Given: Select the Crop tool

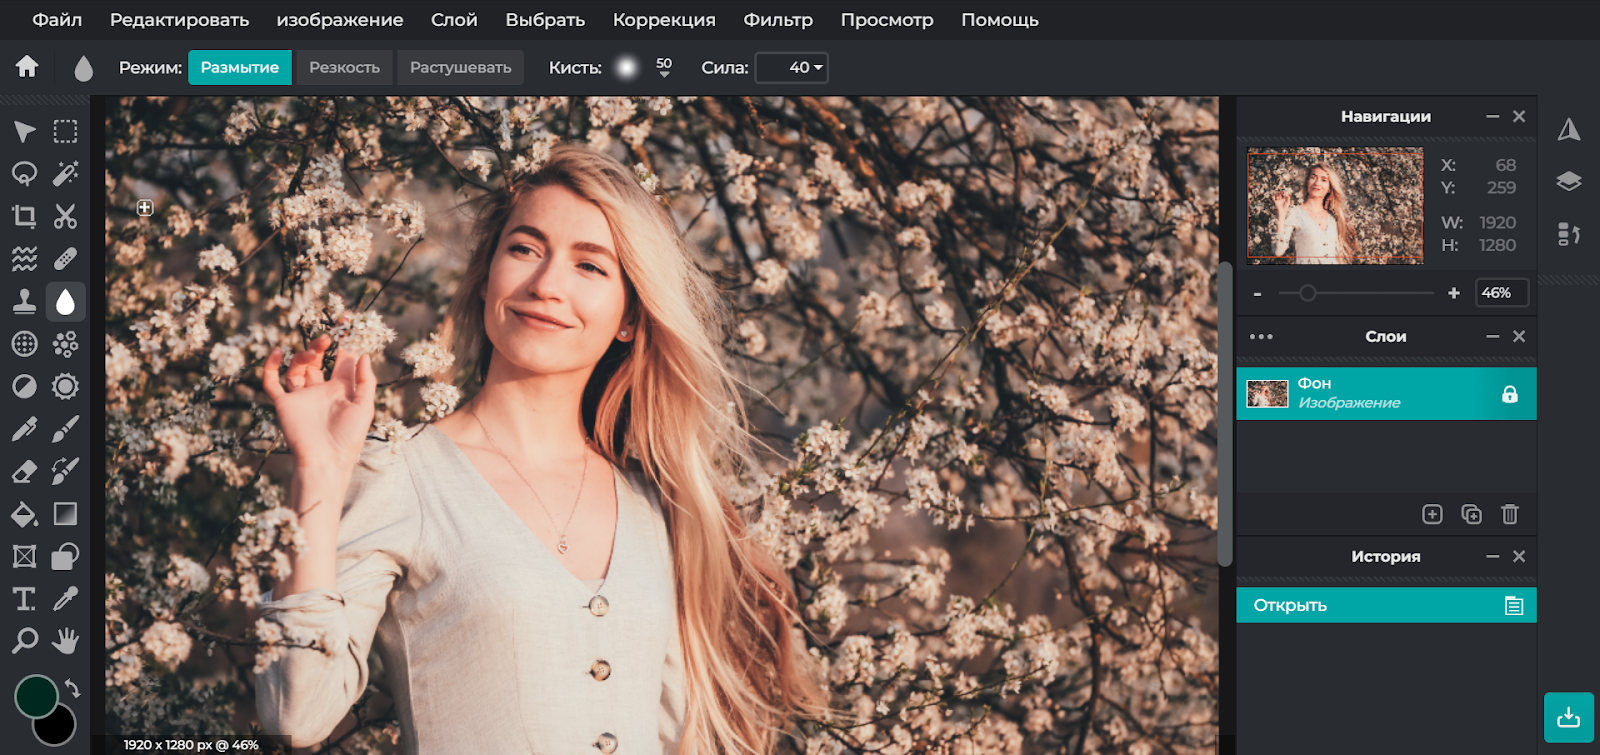Looking at the screenshot, I should coord(24,217).
